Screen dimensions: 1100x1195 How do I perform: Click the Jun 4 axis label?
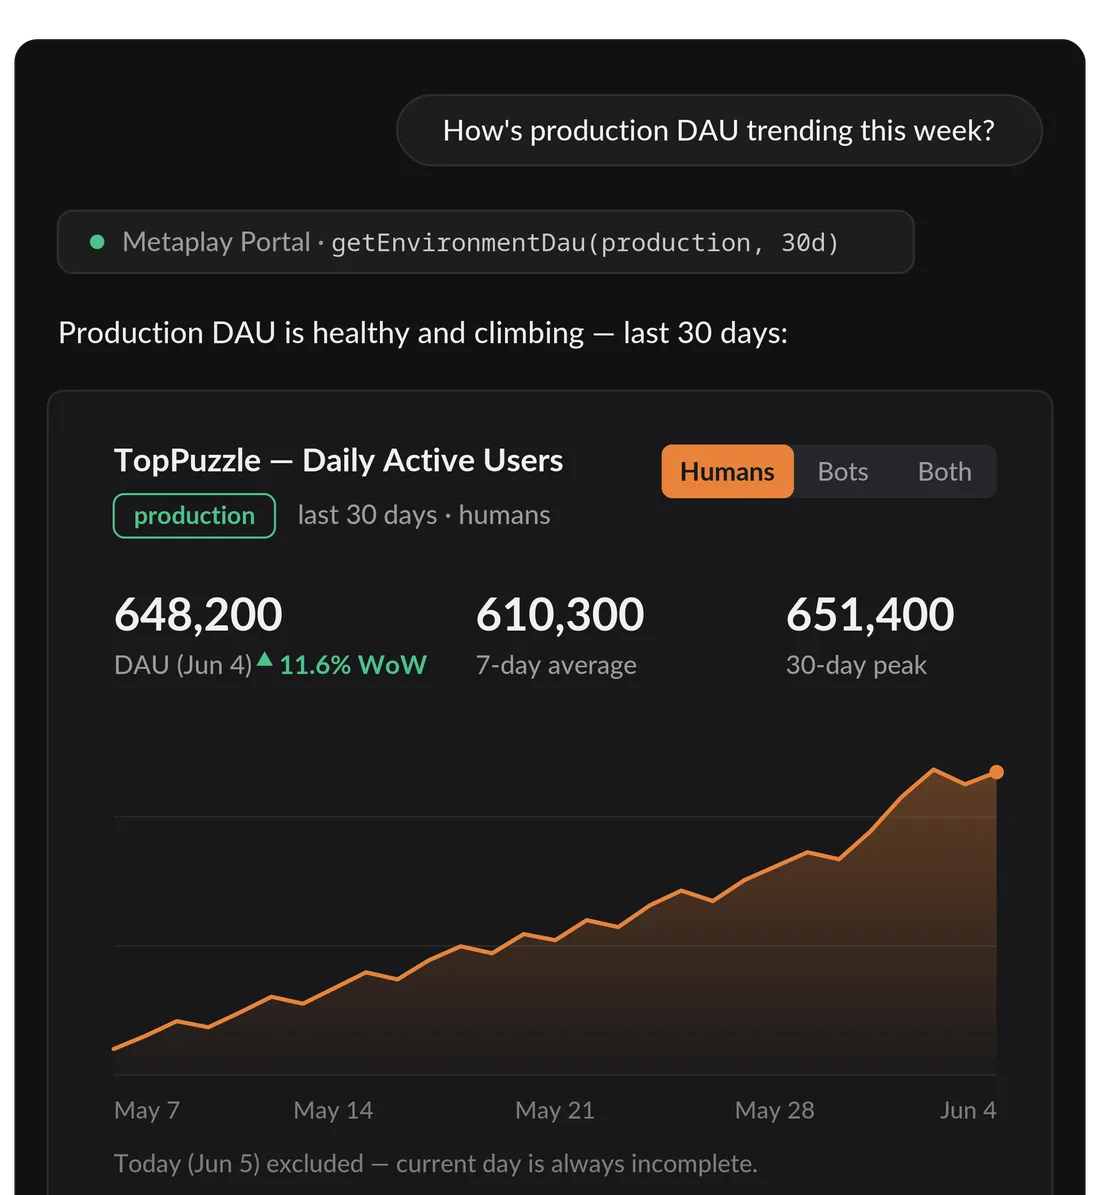click(968, 1110)
